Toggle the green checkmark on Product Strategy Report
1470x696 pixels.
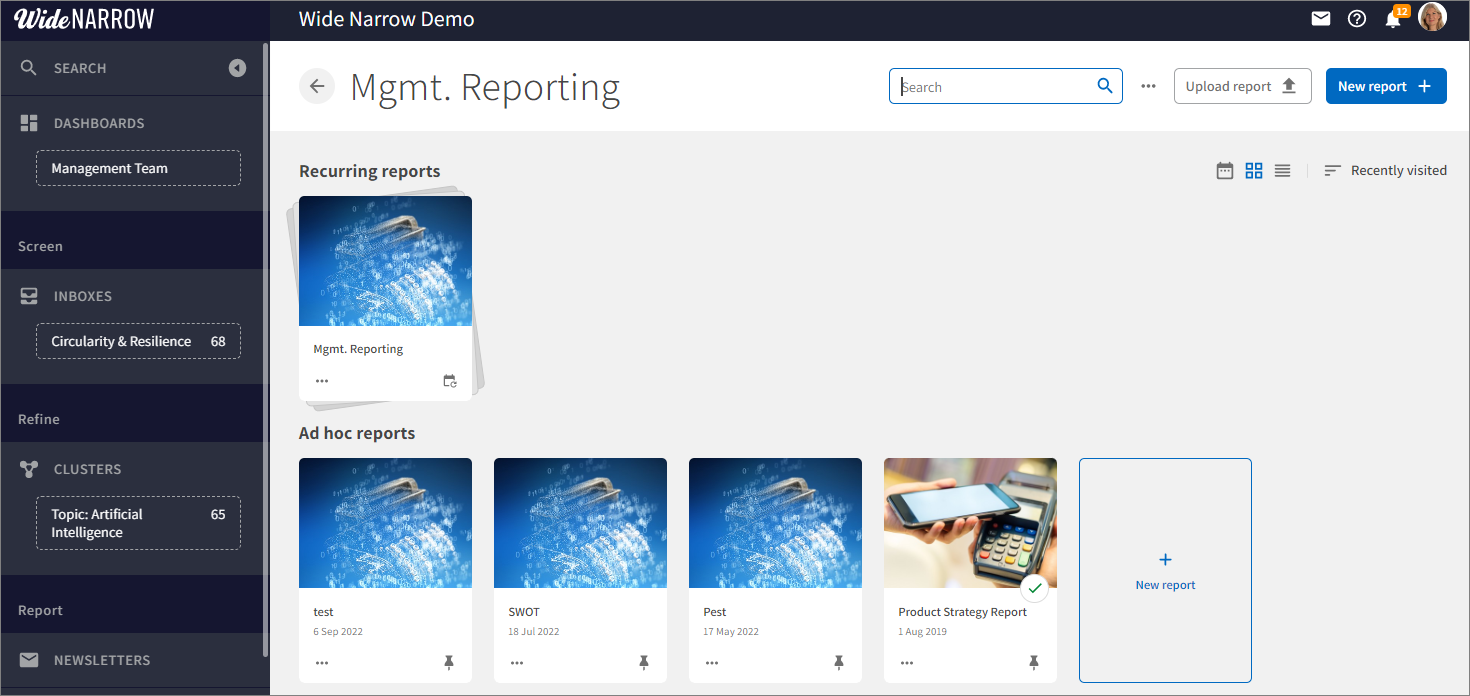1035,588
